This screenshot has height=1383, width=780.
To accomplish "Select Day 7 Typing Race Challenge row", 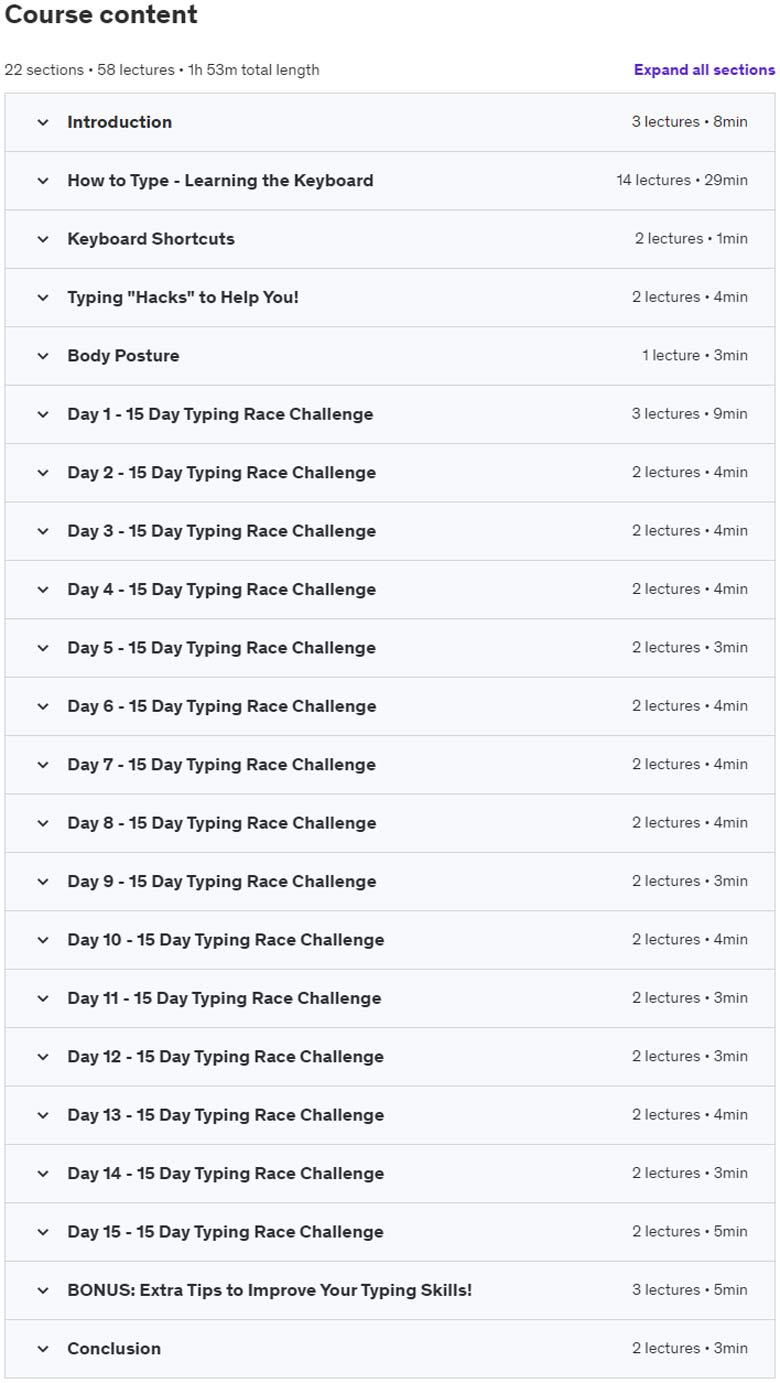I will tap(390, 765).
